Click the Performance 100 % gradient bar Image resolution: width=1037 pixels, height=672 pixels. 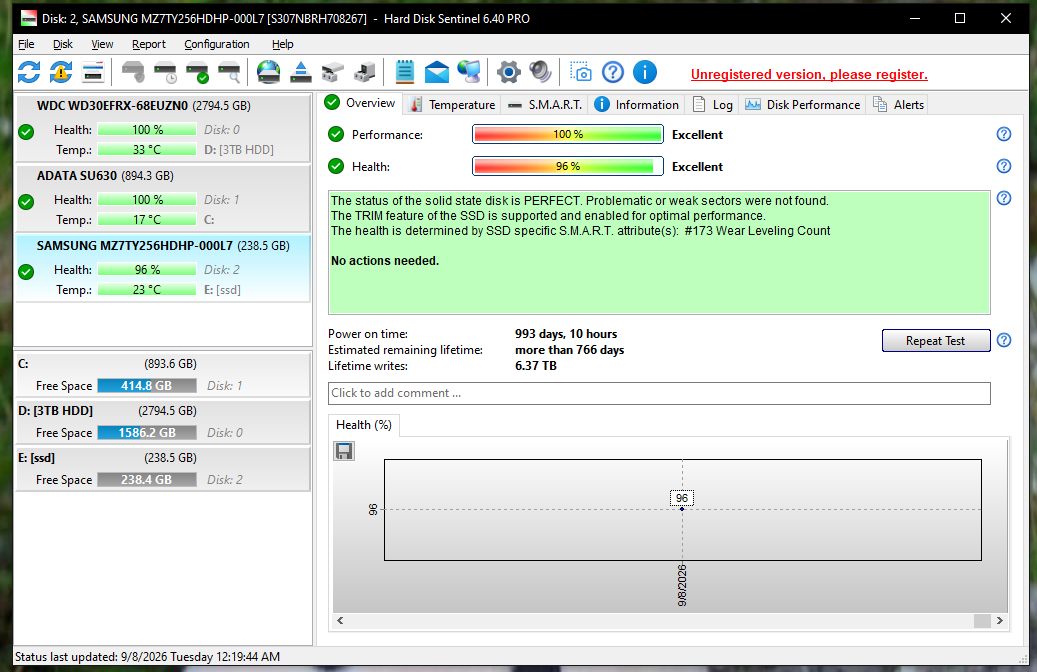(x=567, y=134)
